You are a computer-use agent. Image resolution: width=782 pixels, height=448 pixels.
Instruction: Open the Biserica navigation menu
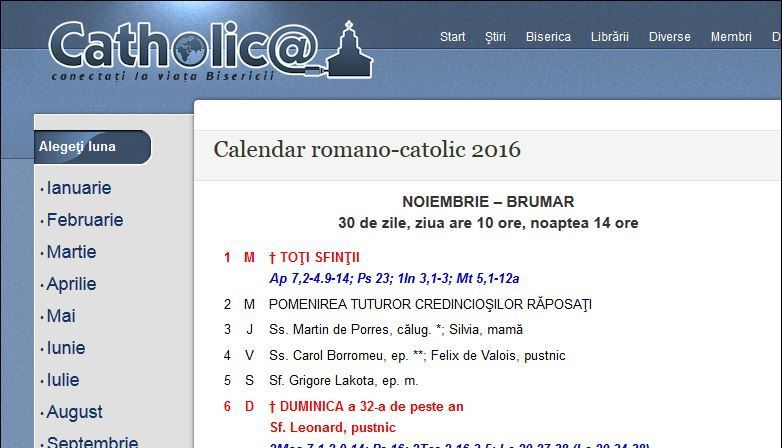[548, 37]
